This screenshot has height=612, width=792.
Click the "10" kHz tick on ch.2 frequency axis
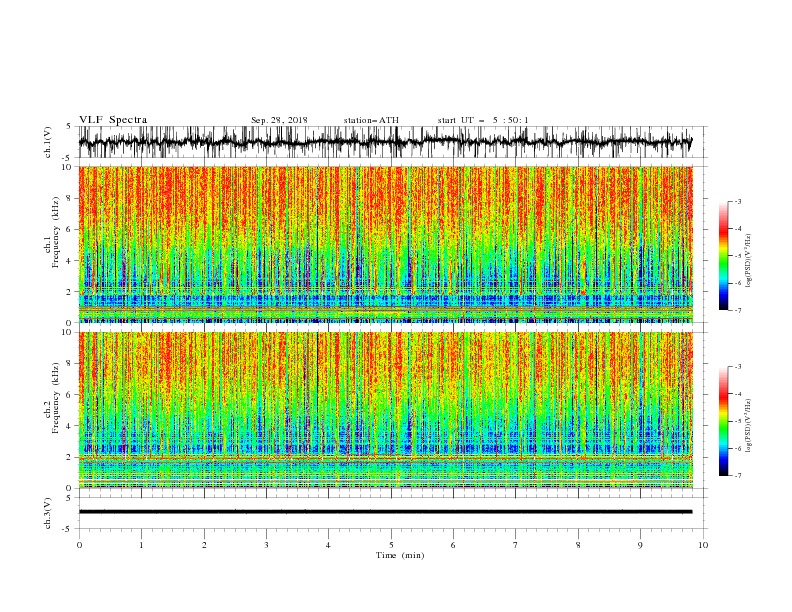pos(68,332)
